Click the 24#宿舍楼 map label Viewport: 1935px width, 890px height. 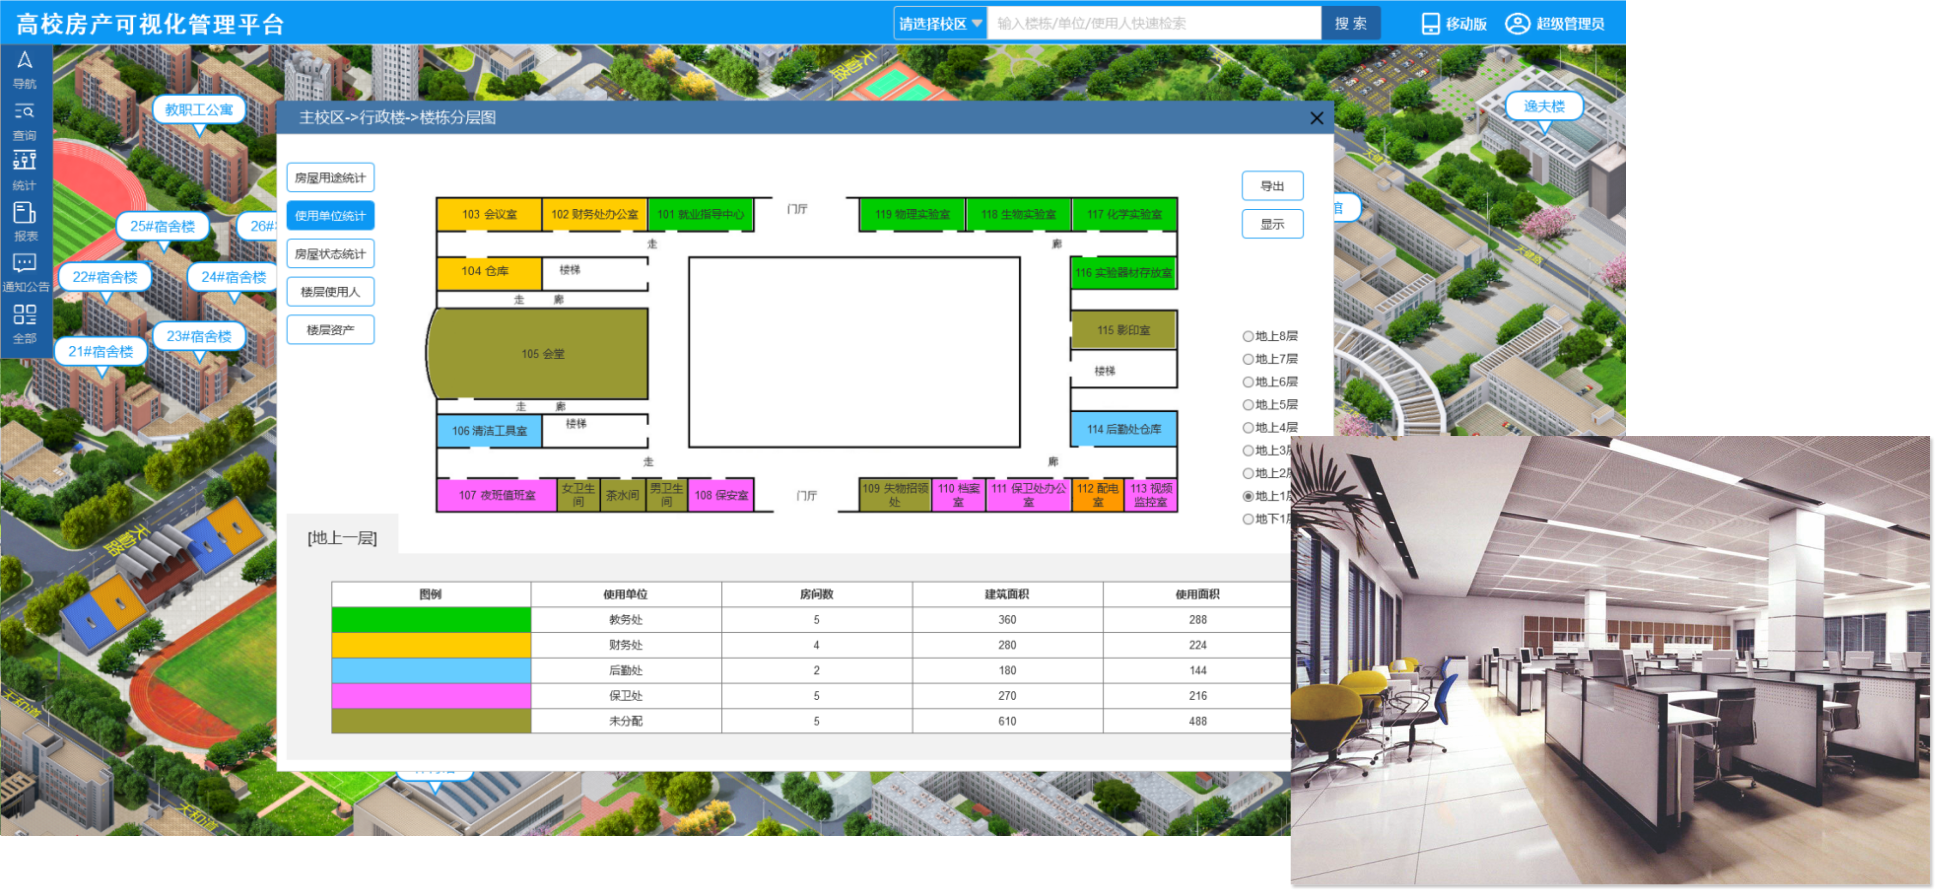[233, 277]
